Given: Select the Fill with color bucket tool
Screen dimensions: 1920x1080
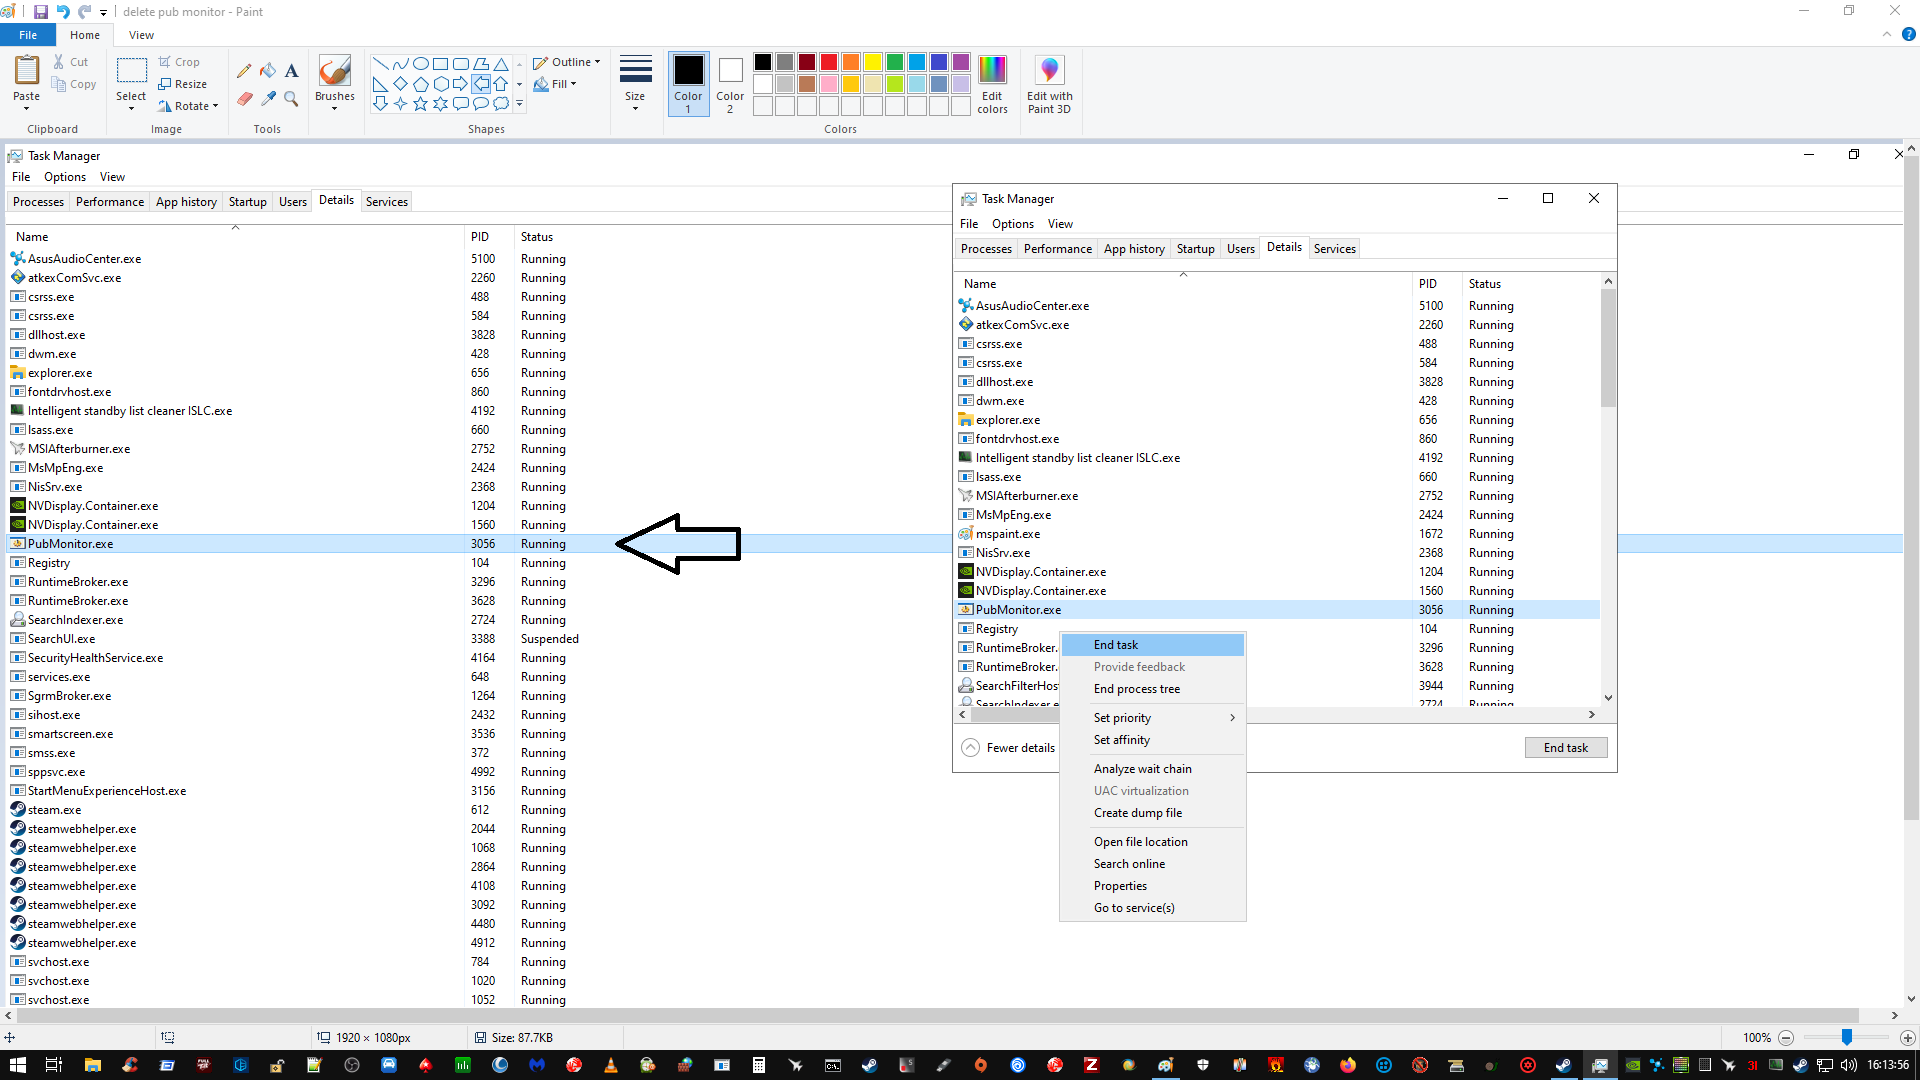Looking at the screenshot, I should click(268, 71).
